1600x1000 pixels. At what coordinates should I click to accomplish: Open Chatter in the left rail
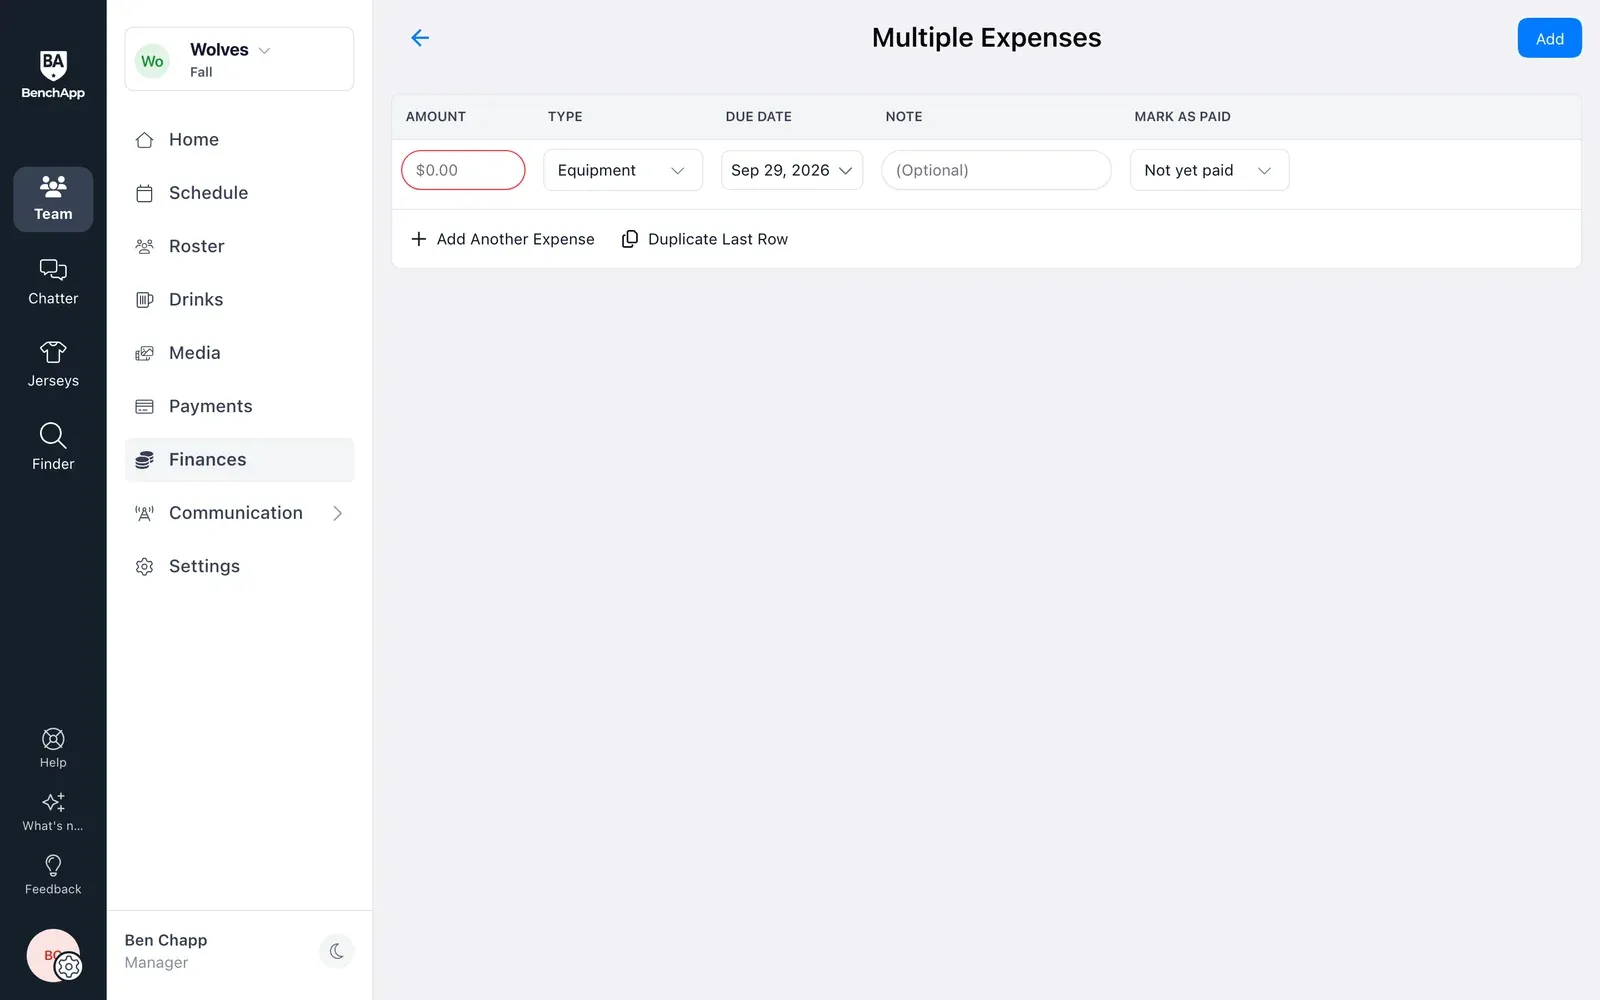53,282
